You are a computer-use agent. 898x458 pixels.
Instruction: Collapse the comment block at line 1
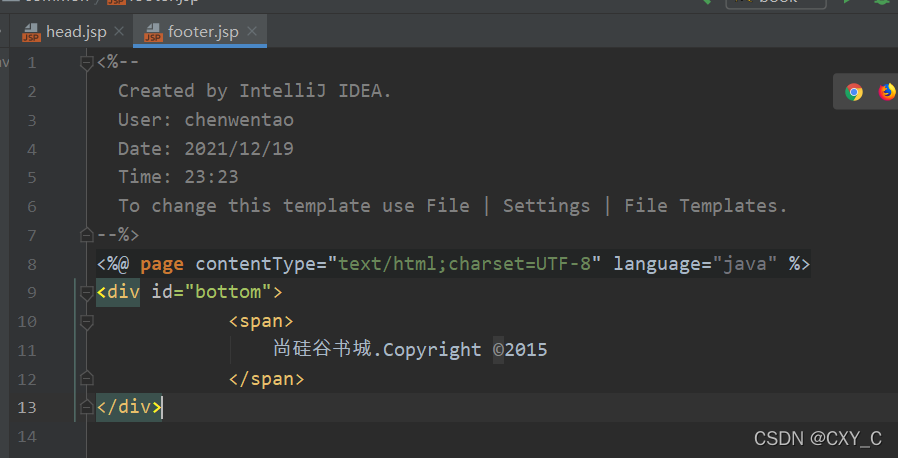[x=86, y=62]
